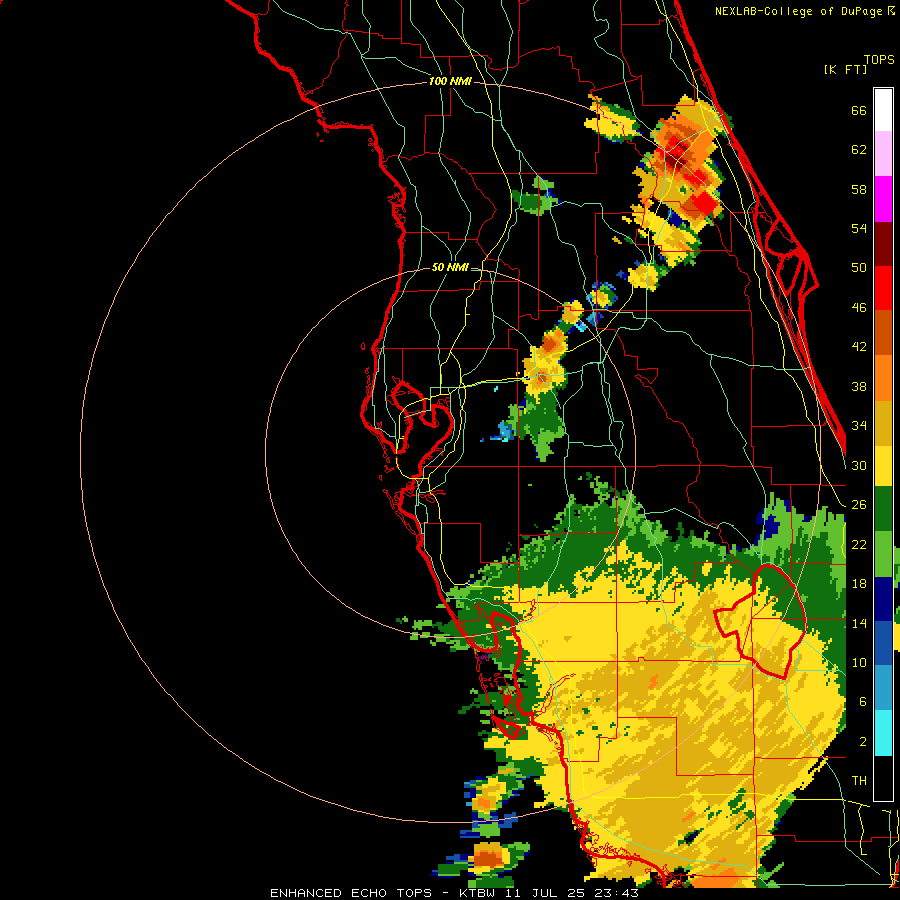Click the black TH legend swatch
The image size is (900, 900).
coord(883,778)
